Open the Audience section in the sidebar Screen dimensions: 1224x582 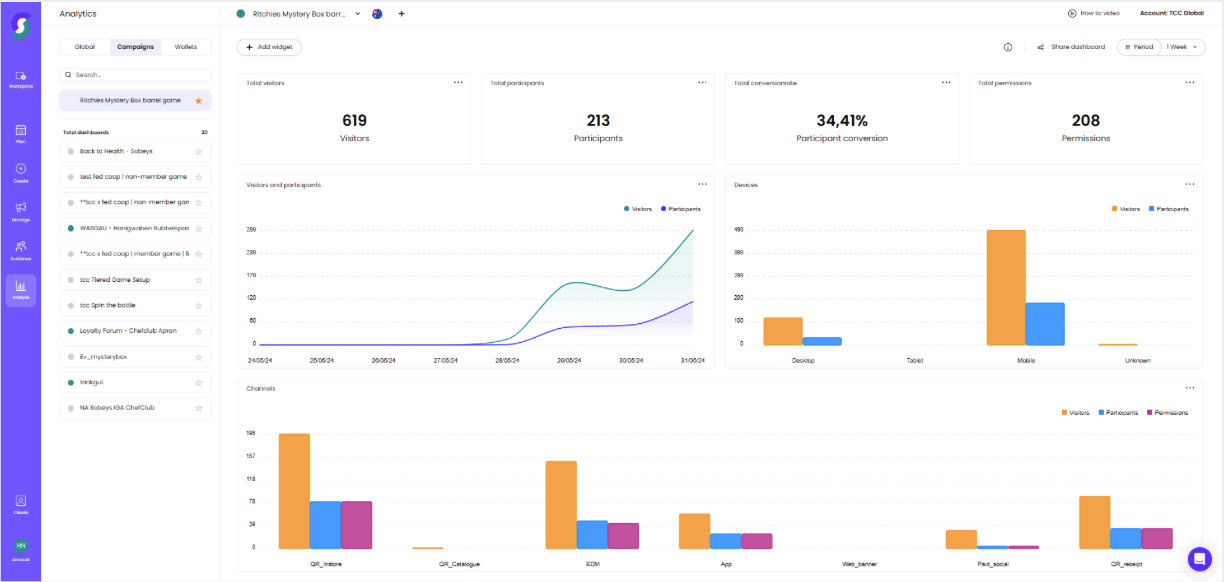coord(20,249)
